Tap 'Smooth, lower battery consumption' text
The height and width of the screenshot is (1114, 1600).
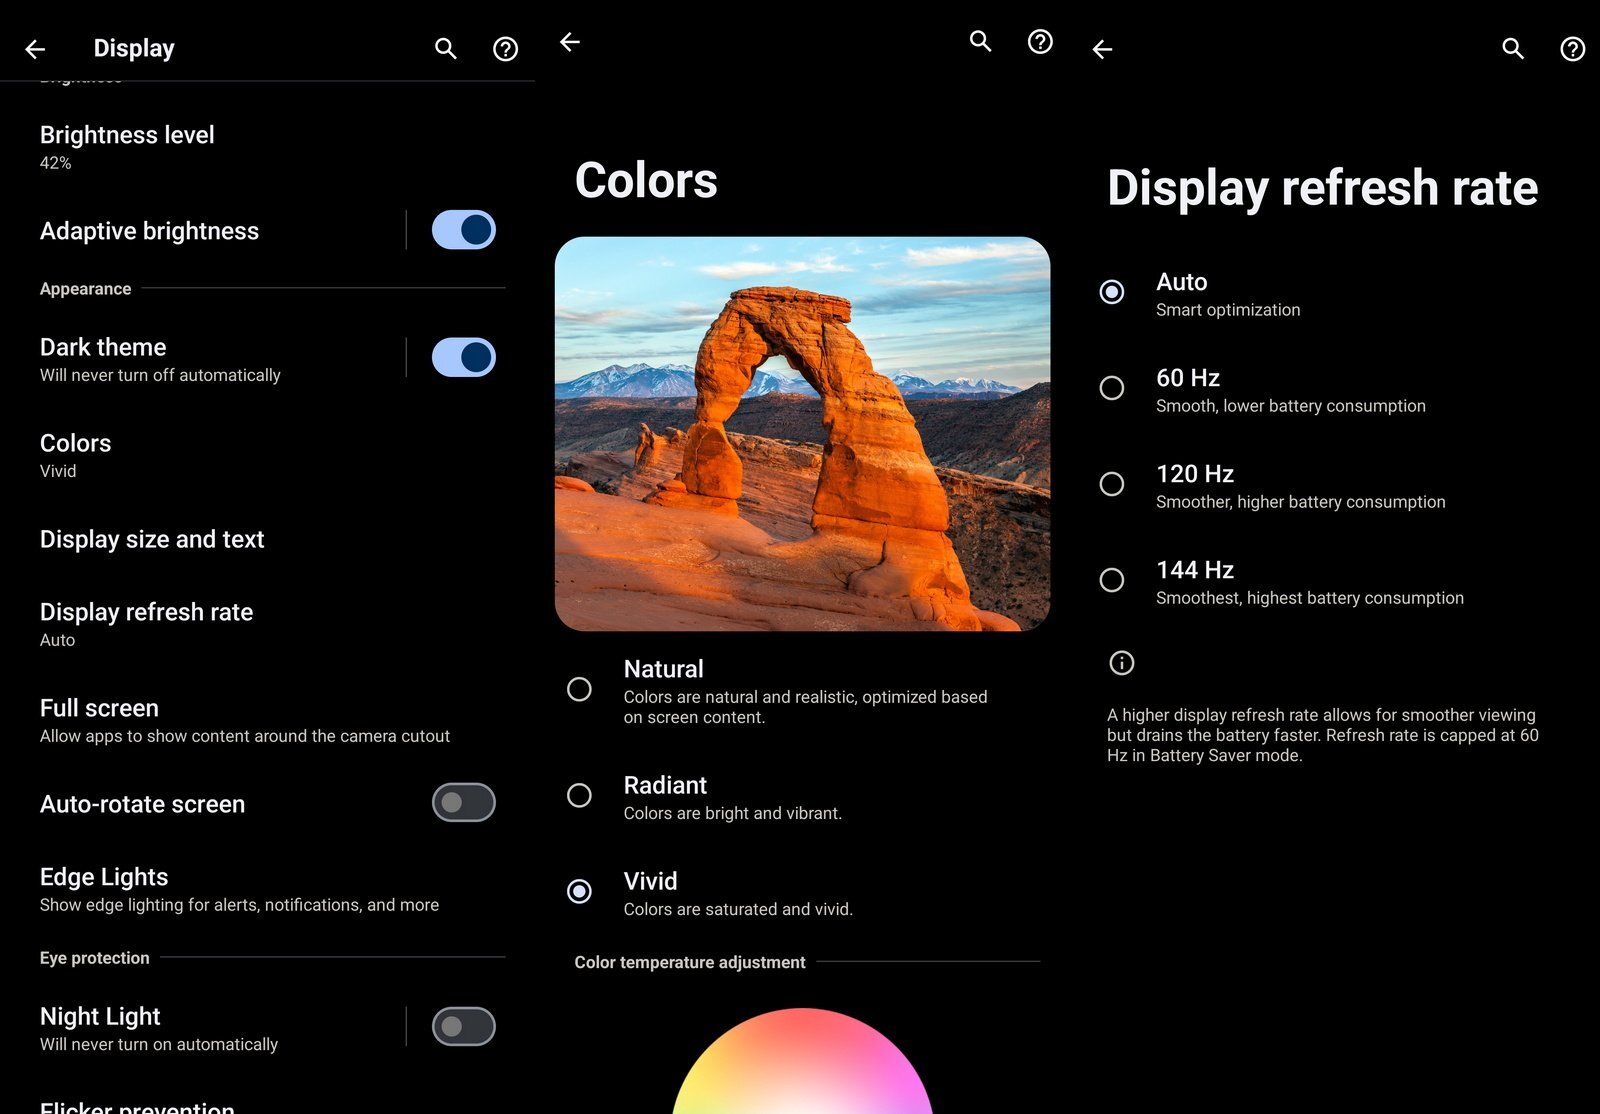(x=1291, y=406)
